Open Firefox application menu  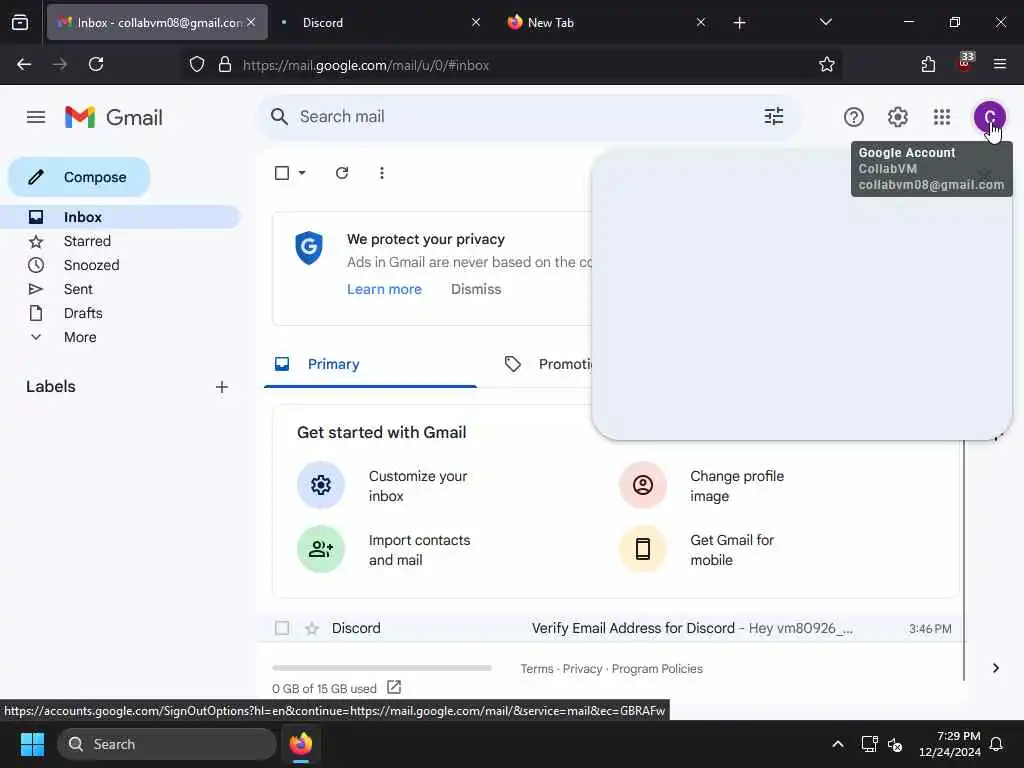point(1000,64)
